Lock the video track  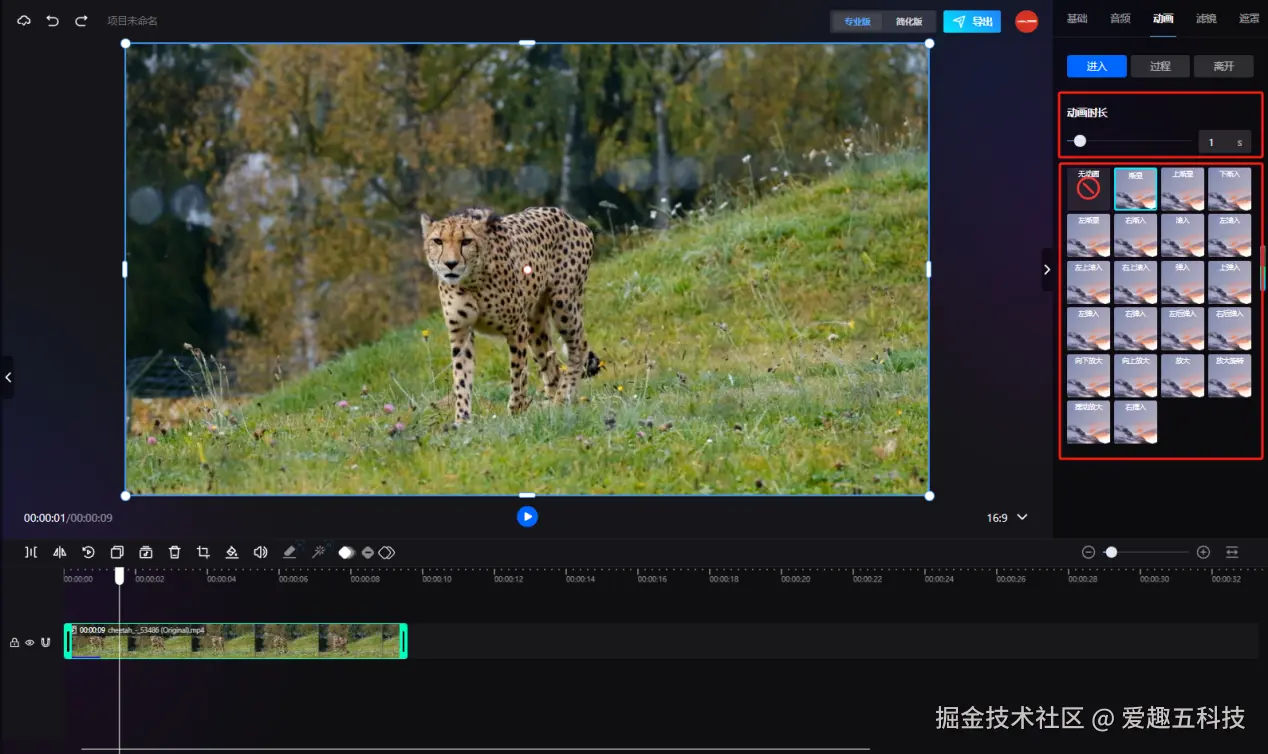pos(14,642)
